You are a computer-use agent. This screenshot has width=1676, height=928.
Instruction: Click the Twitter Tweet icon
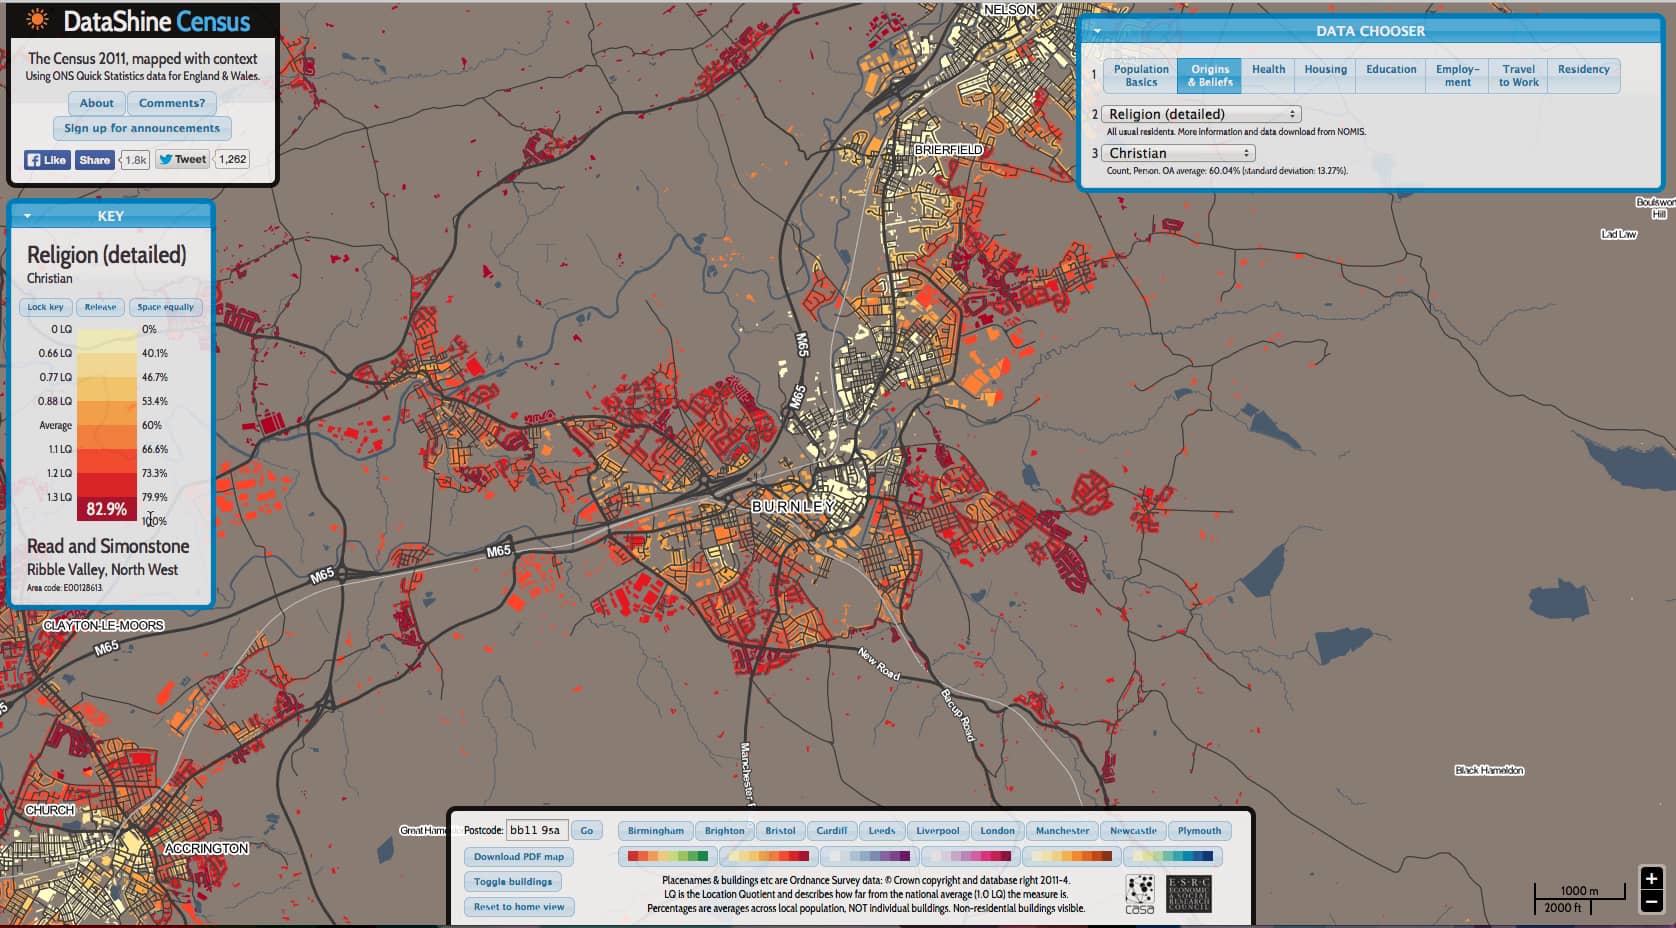point(181,159)
